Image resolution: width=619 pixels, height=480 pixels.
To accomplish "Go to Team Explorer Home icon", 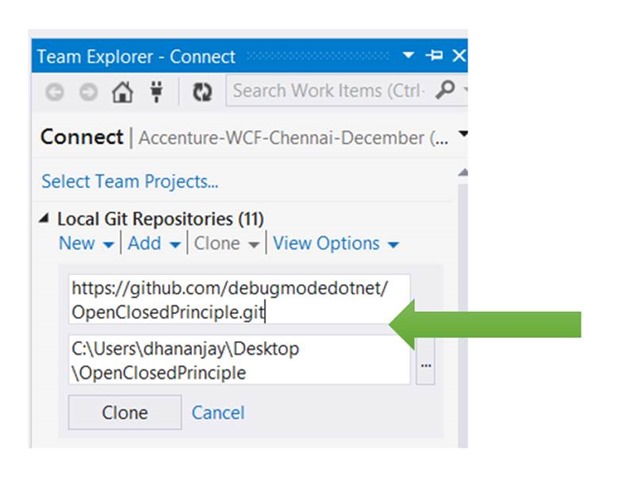I will 122,92.
